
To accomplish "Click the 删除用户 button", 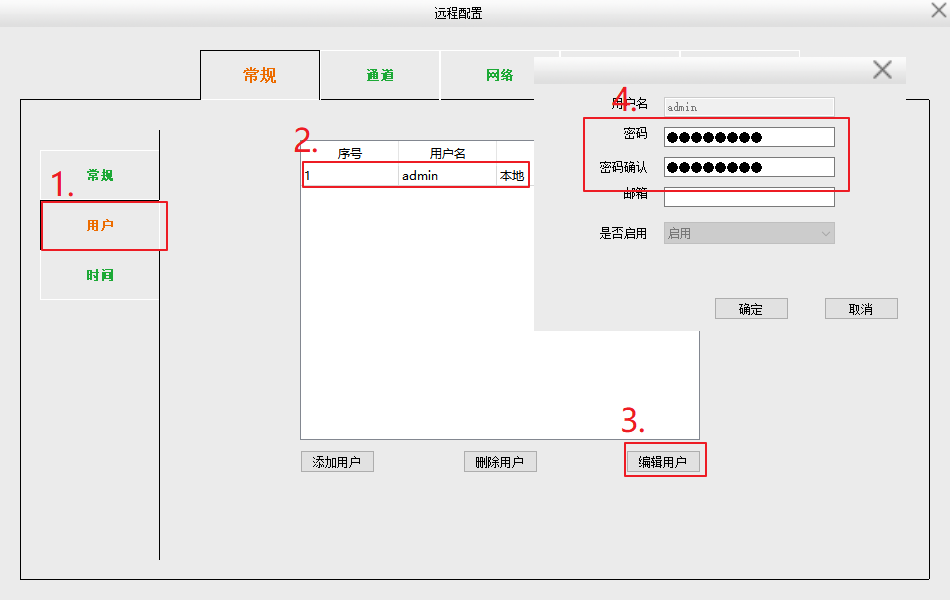I will click(500, 462).
